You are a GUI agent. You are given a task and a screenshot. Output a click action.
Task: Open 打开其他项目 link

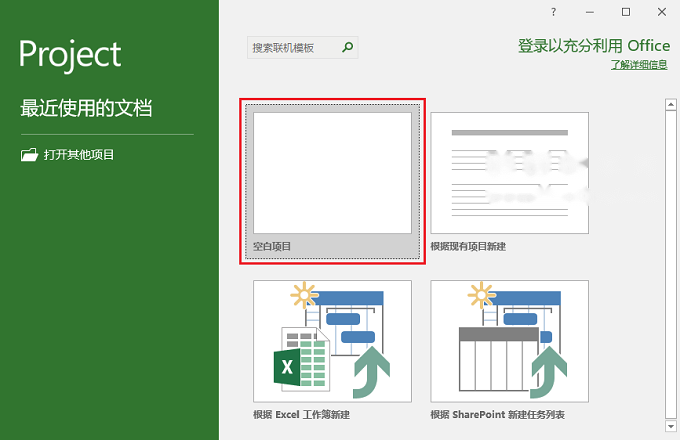tap(78, 155)
